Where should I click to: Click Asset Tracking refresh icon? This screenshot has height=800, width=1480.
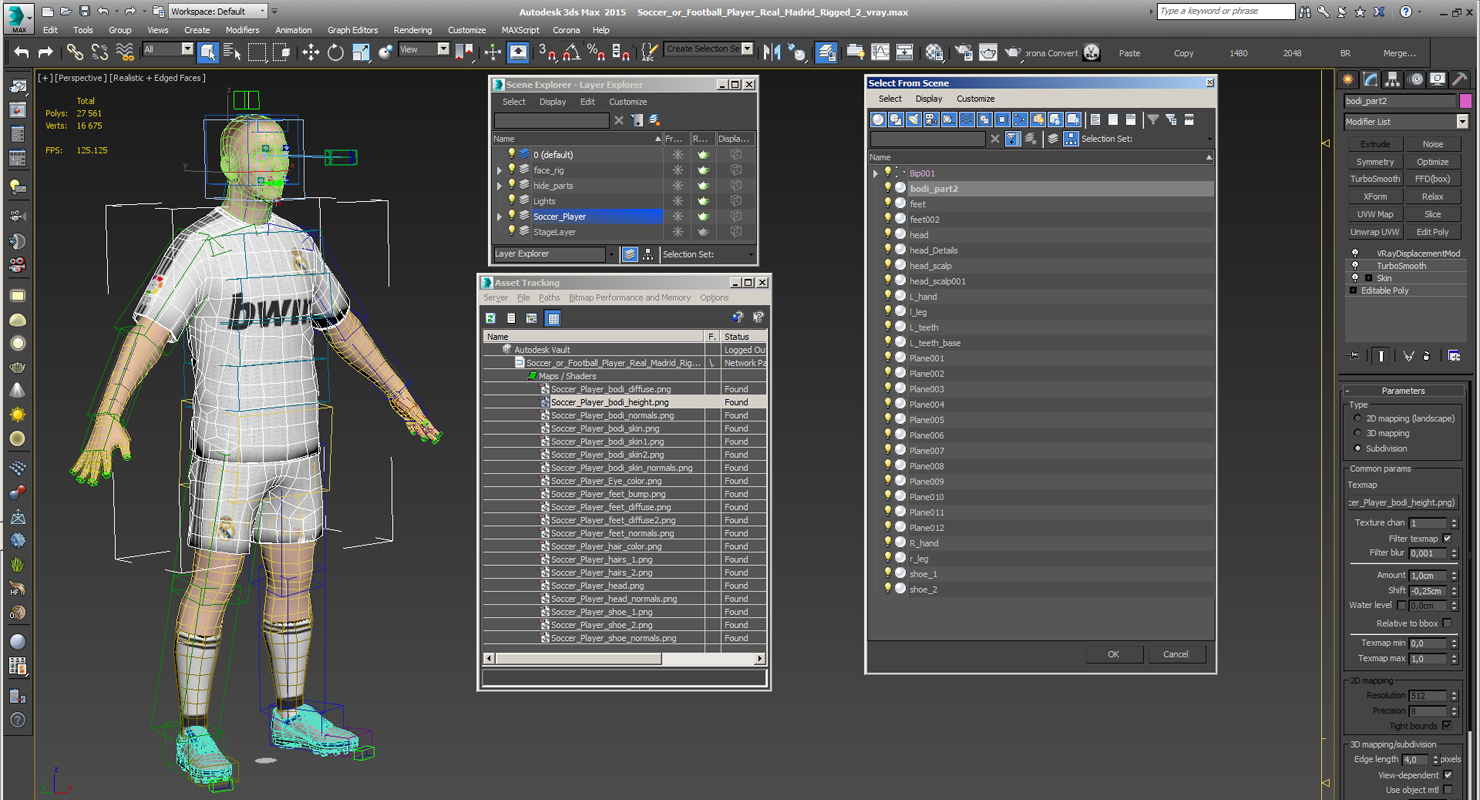tap(491, 318)
